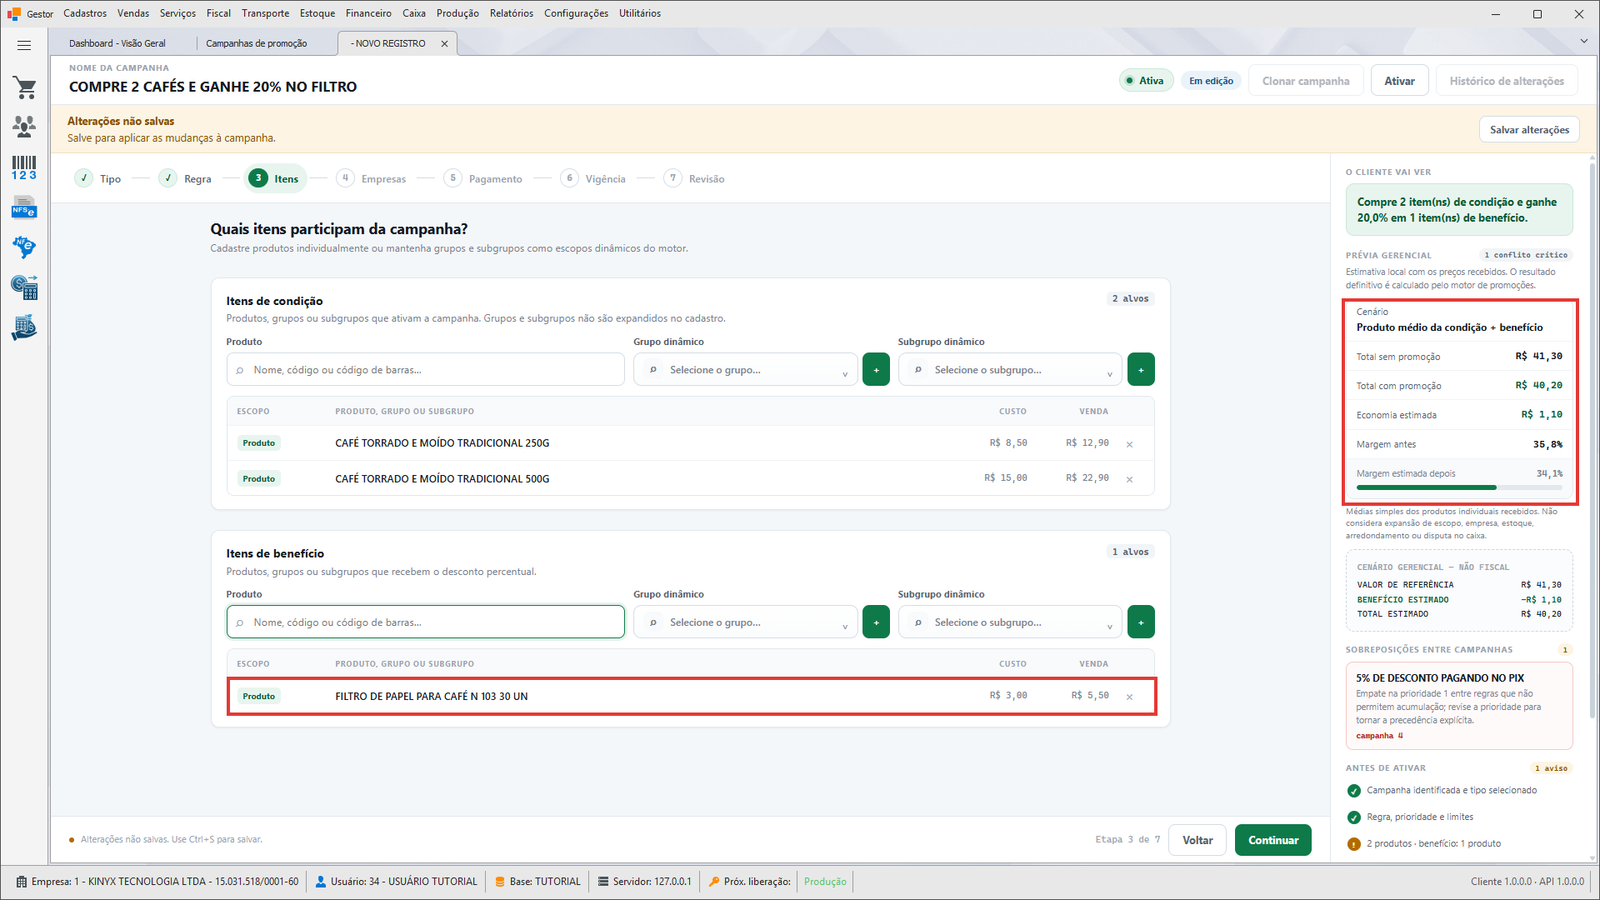This screenshot has height=900, width=1600.
Task: Remove CAFÉ TORRADO 250G row with X
Action: (x=1130, y=444)
